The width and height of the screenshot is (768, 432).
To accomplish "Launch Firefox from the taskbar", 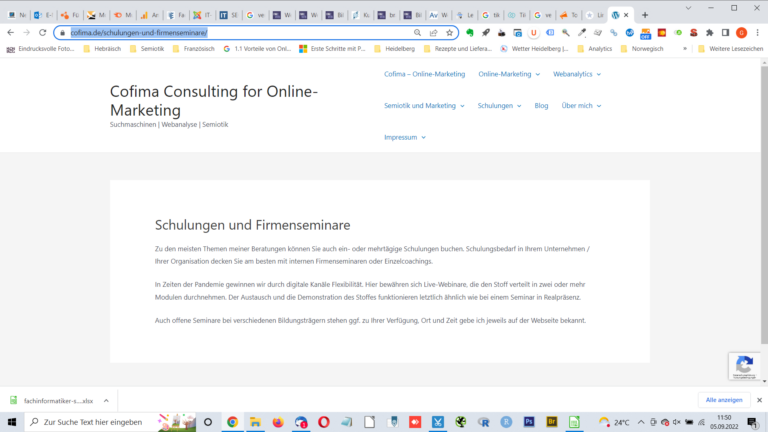I will (278, 423).
